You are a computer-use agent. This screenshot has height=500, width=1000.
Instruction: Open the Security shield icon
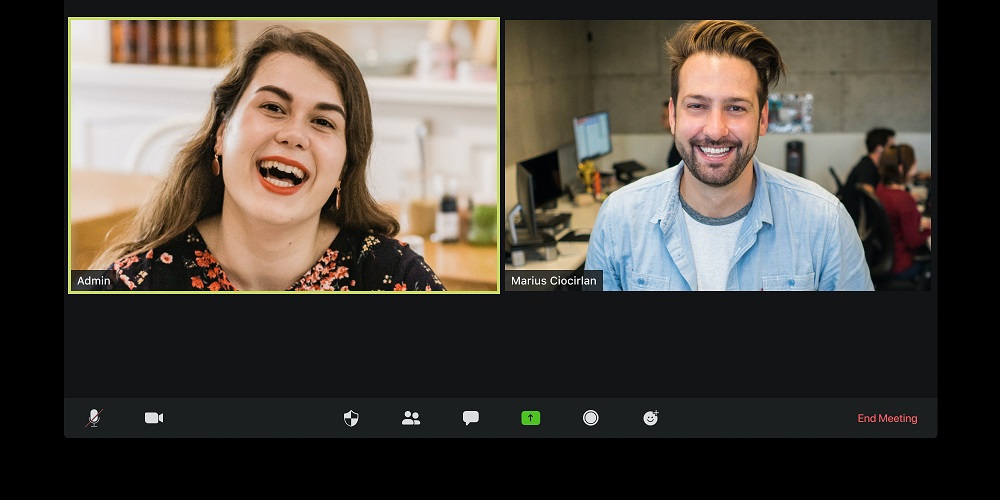pos(351,418)
